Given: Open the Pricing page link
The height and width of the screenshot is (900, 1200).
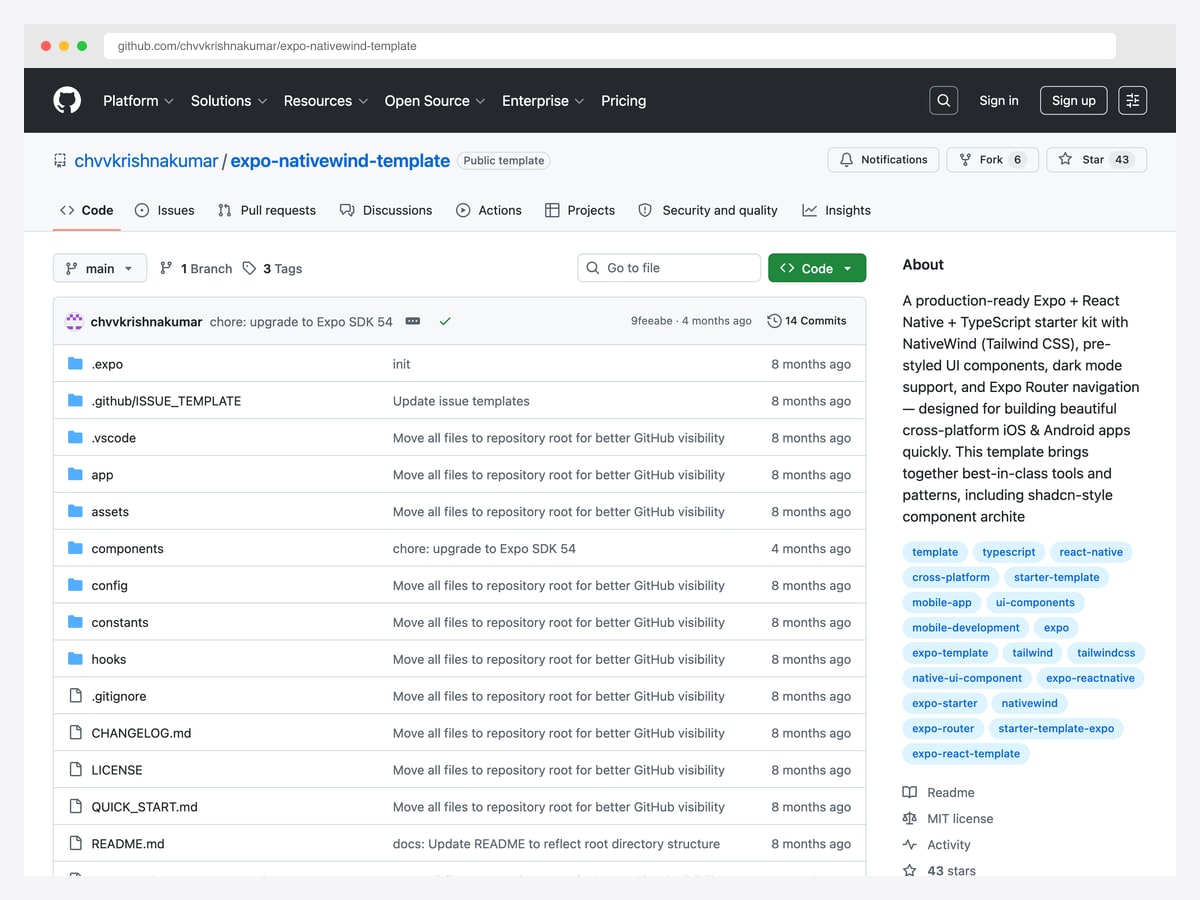Looking at the screenshot, I should 624,101.
